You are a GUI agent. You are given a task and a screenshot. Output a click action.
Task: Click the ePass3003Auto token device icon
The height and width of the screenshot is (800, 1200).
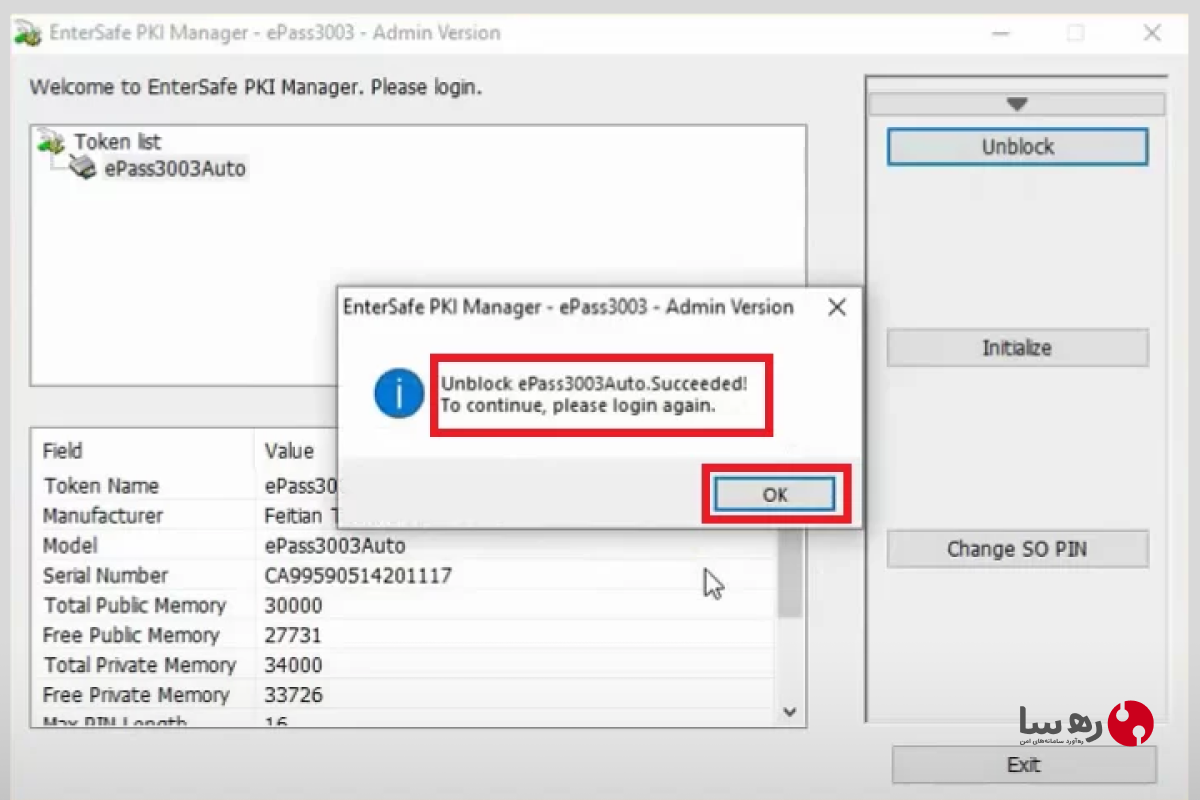(83, 168)
